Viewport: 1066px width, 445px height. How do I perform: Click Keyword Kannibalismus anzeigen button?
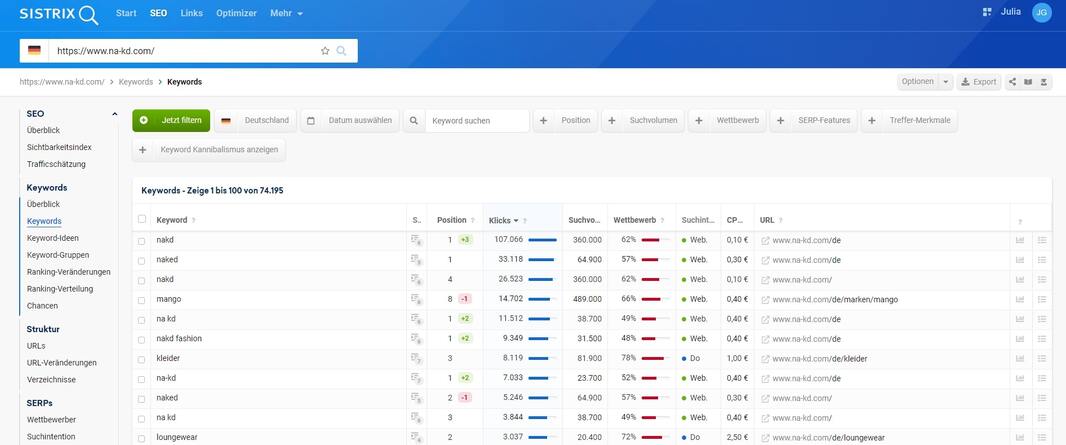point(209,149)
